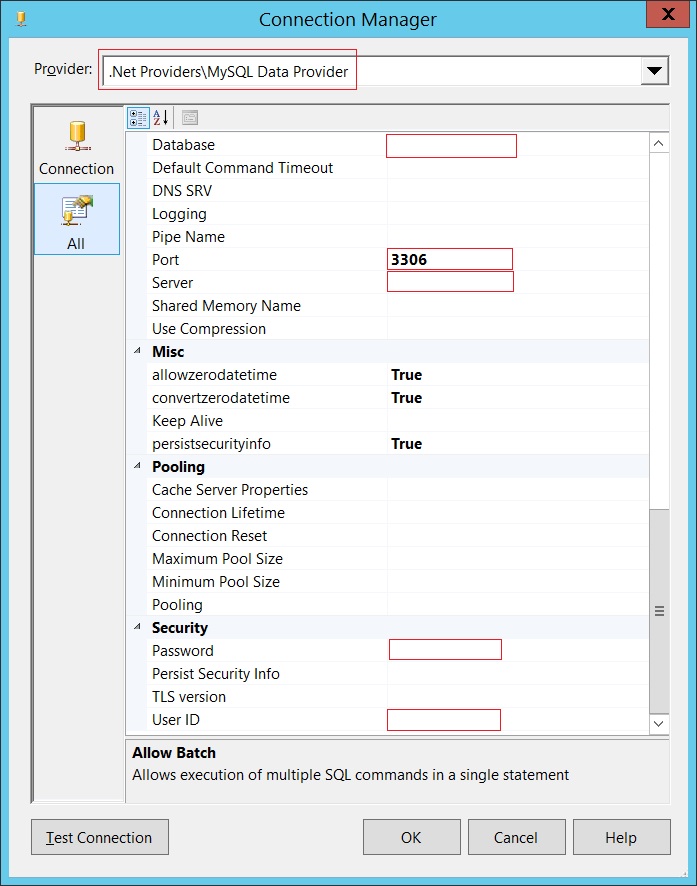This screenshot has height=886, width=697.
Task: Click the Cancel button
Action: pos(516,837)
